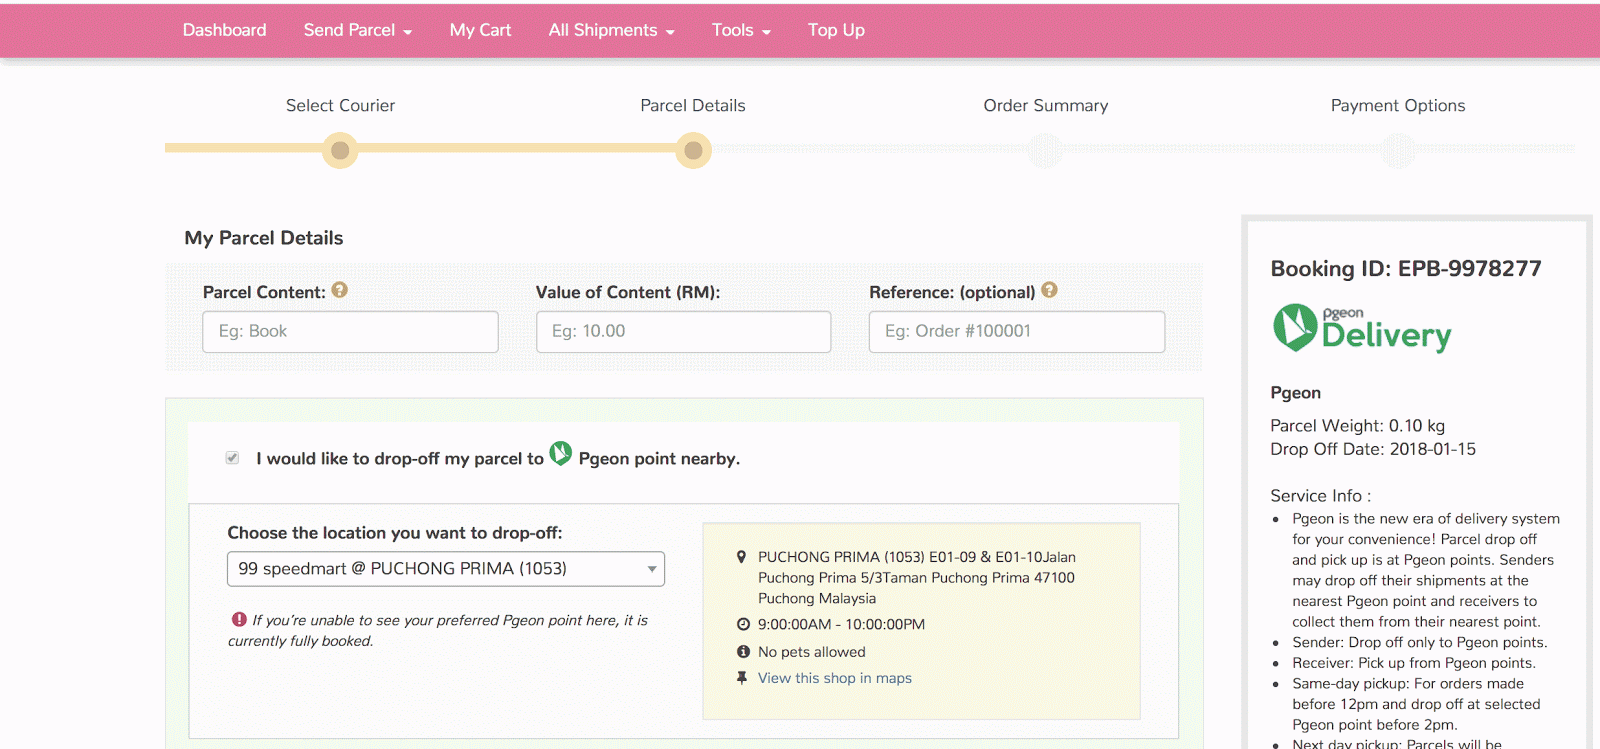Click the Parcel Content help question icon
Image resolution: width=1600 pixels, height=749 pixels.
pyautogui.click(x=340, y=290)
